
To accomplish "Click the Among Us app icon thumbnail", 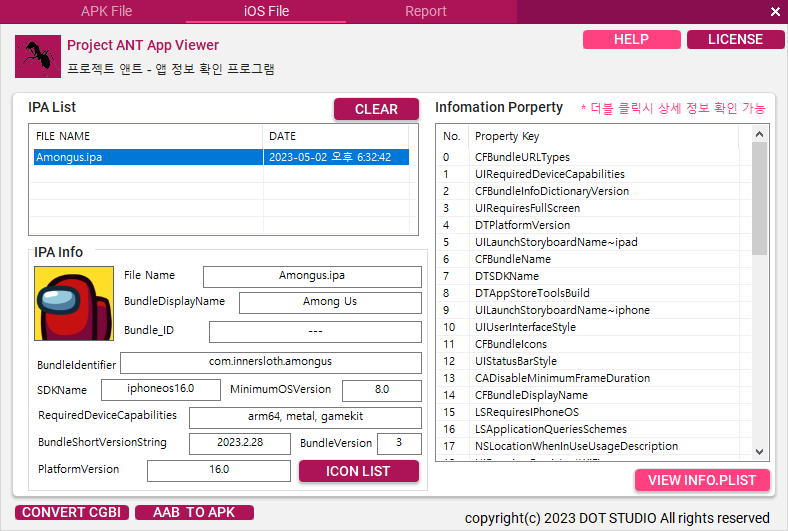I will [x=74, y=303].
